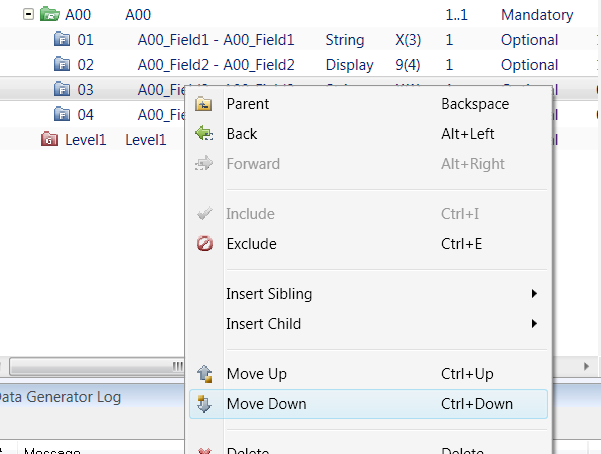Click the red Exclude icon
The width and height of the screenshot is (601, 454).
205,244
